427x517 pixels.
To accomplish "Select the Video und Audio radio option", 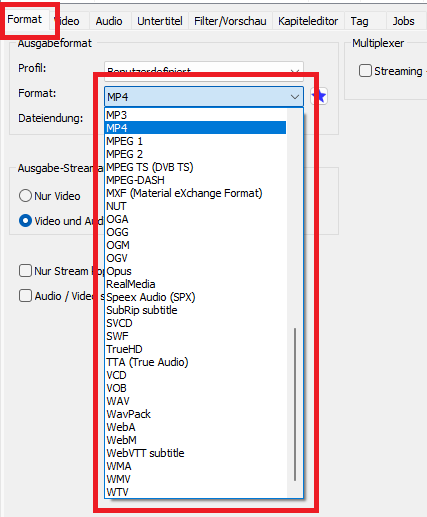I will pyautogui.click(x=25, y=221).
